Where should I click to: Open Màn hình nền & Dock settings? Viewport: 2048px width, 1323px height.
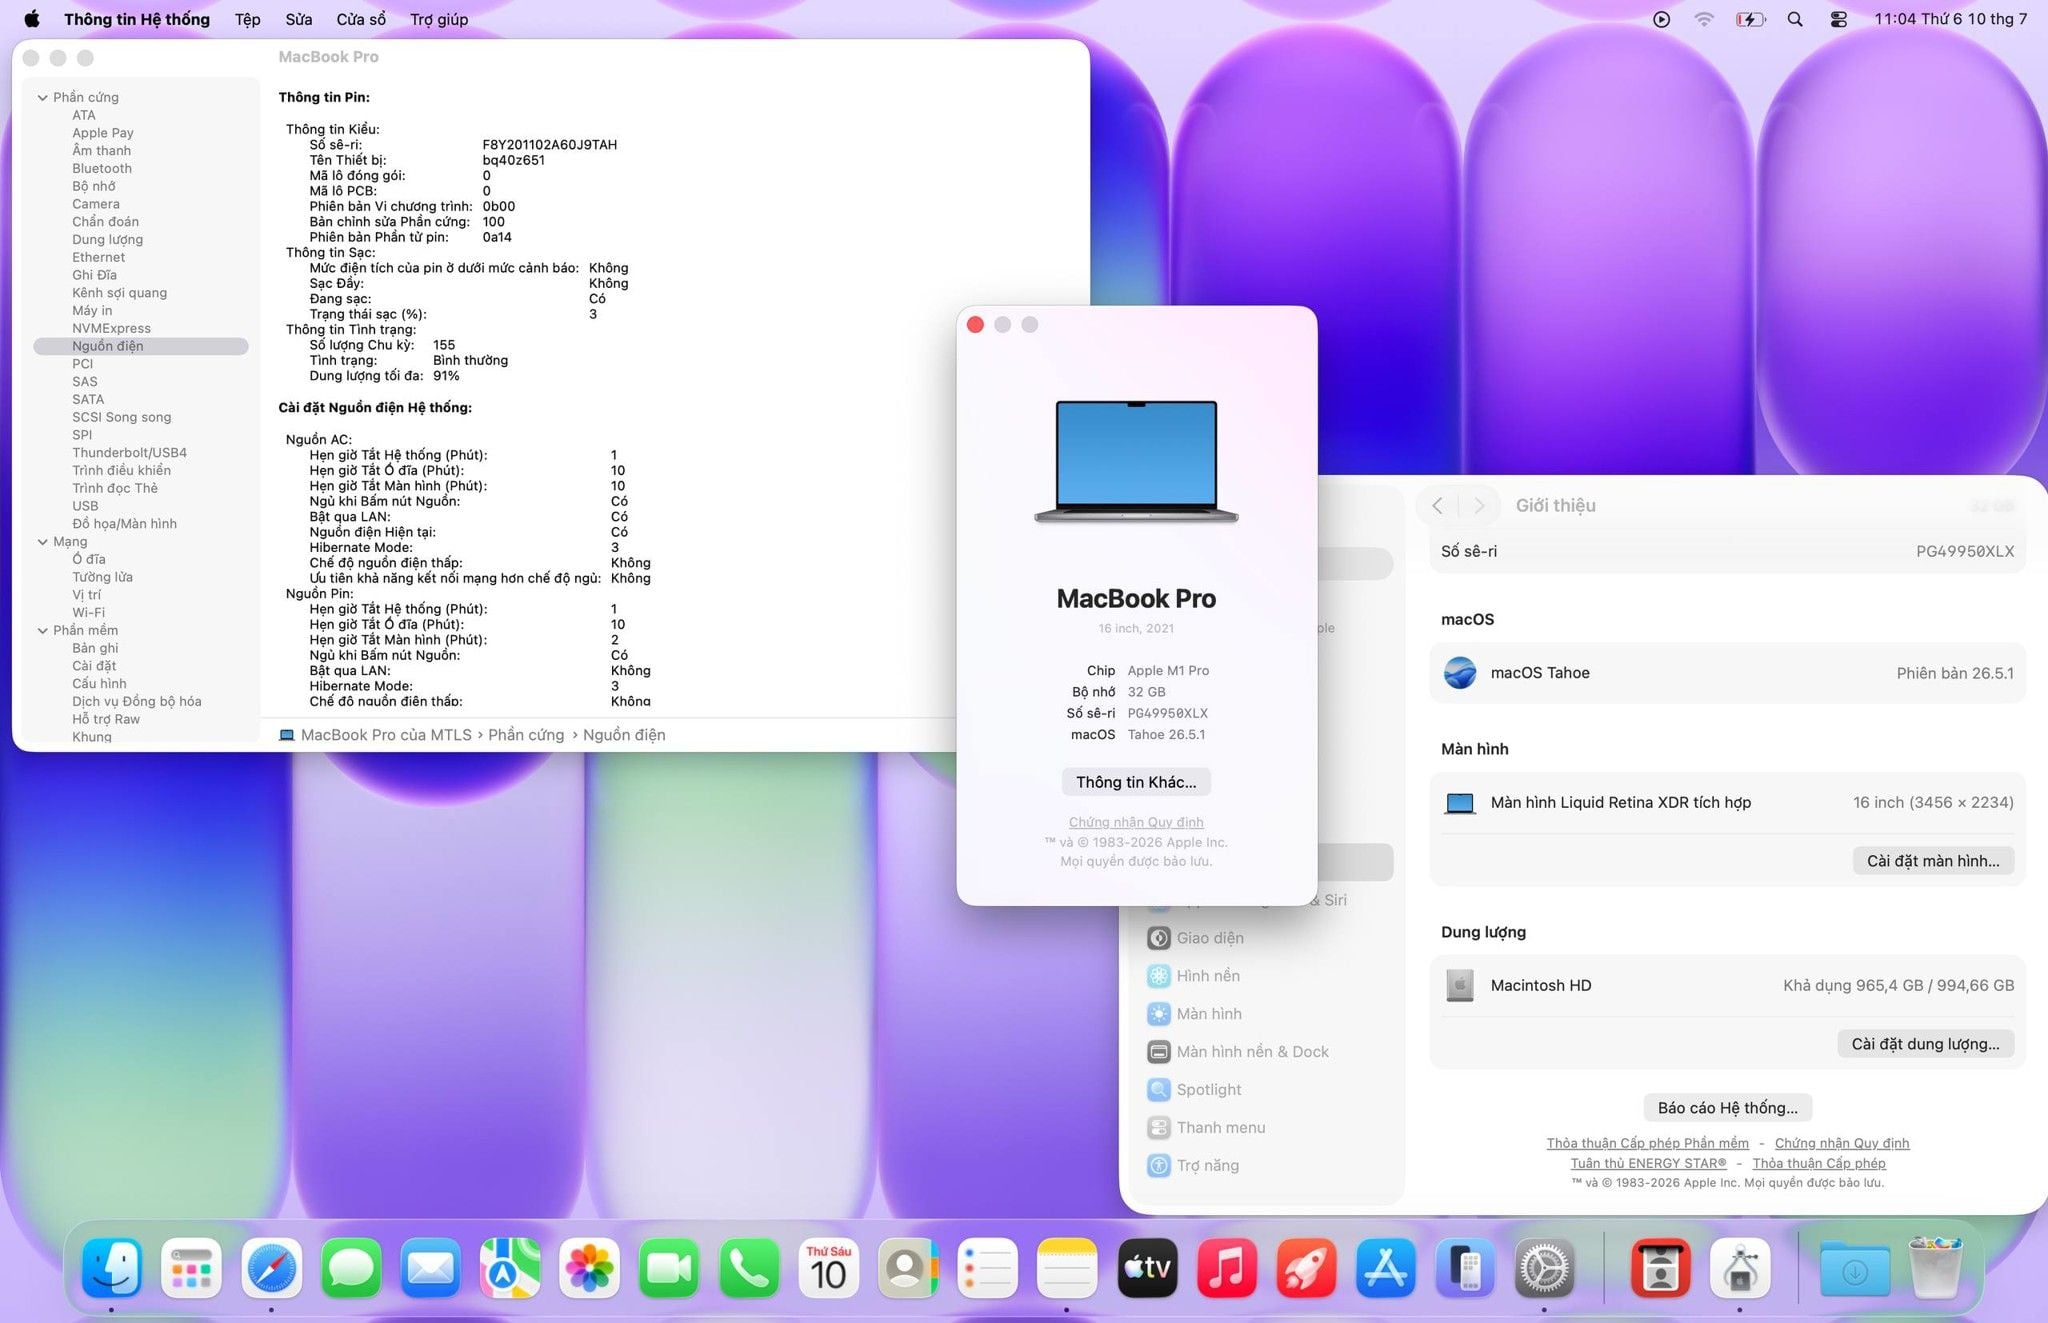point(1252,1052)
